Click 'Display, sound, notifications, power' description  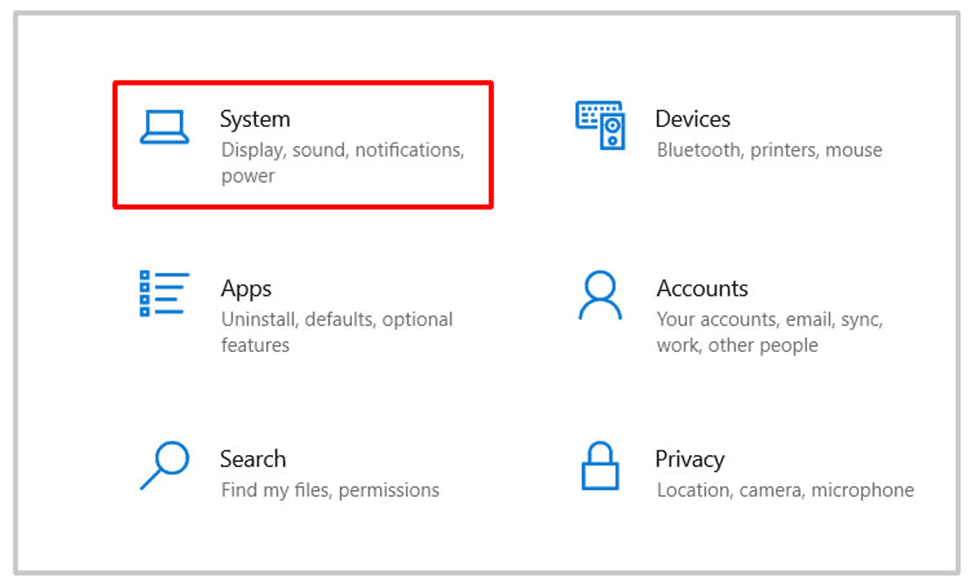tap(342, 151)
